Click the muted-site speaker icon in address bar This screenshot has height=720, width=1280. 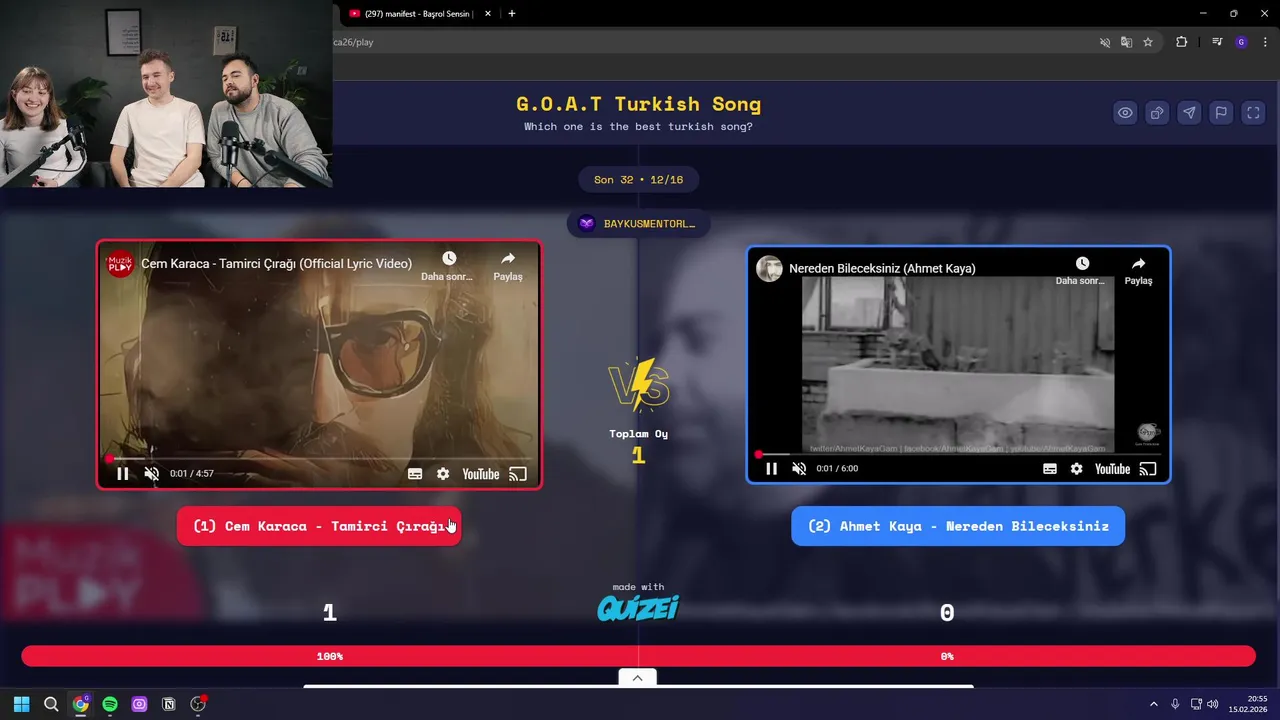(x=1105, y=42)
